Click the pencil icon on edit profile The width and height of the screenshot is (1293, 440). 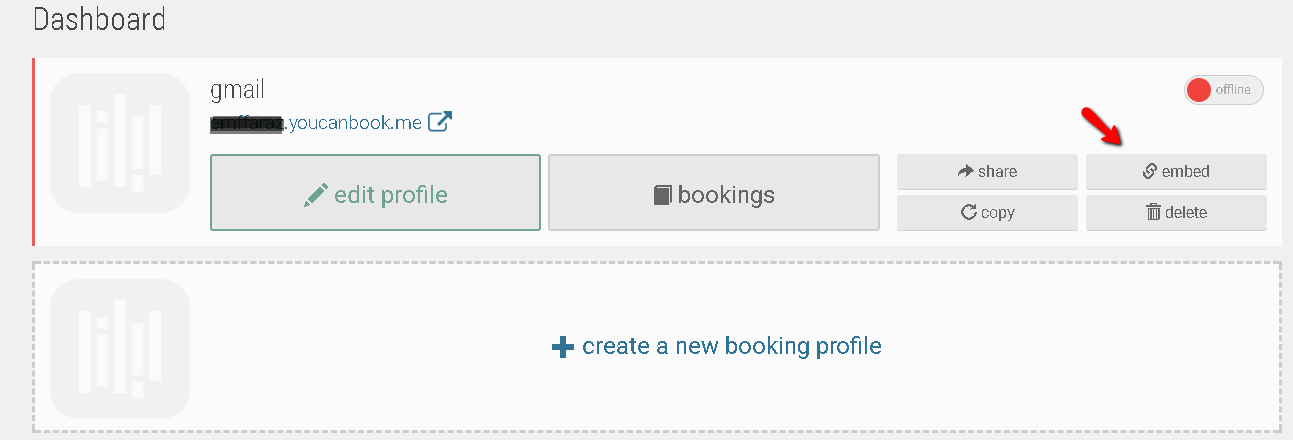315,194
